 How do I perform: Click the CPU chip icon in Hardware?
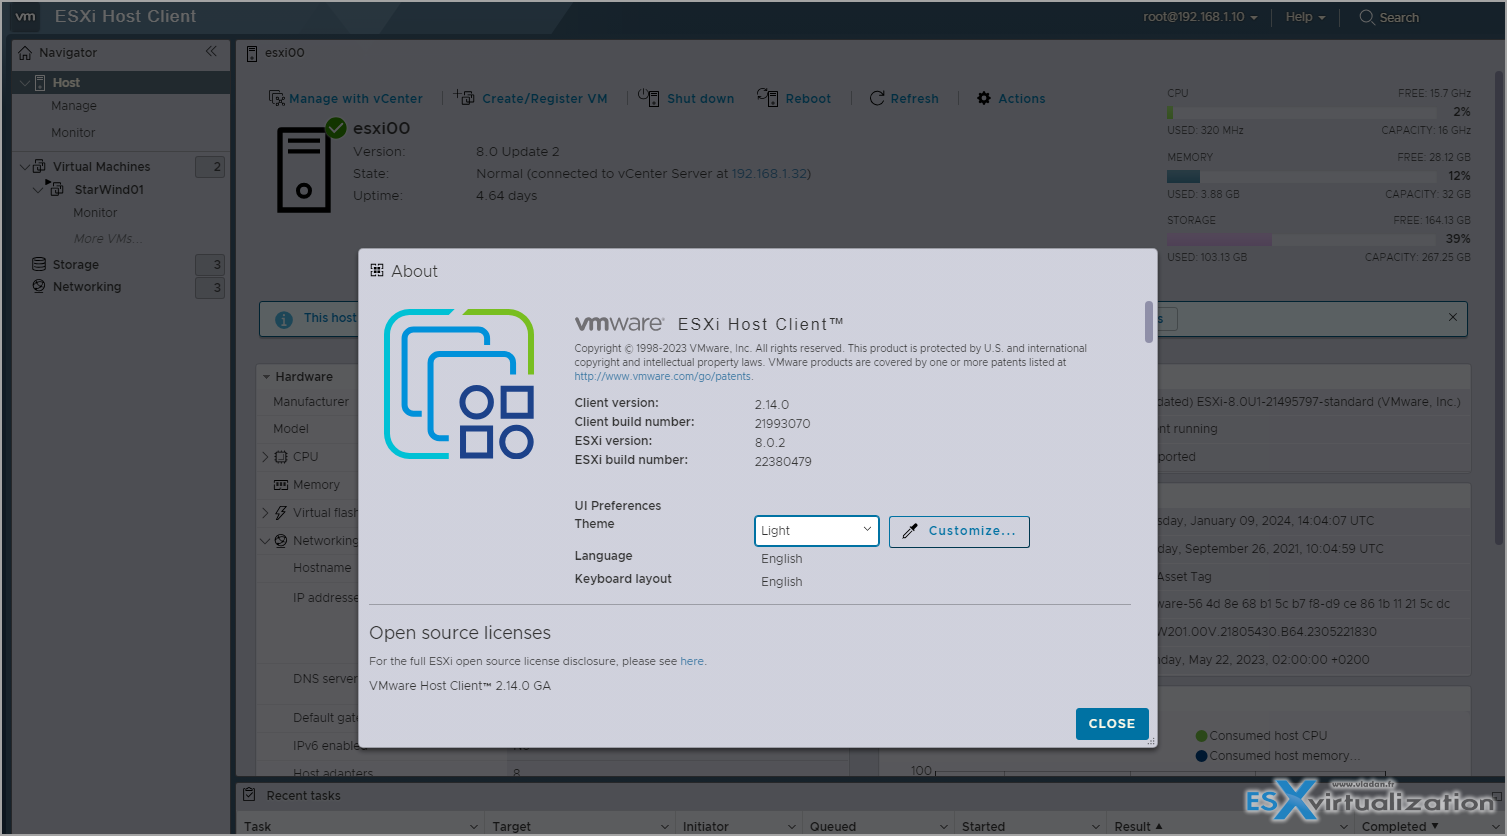tap(281, 457)
